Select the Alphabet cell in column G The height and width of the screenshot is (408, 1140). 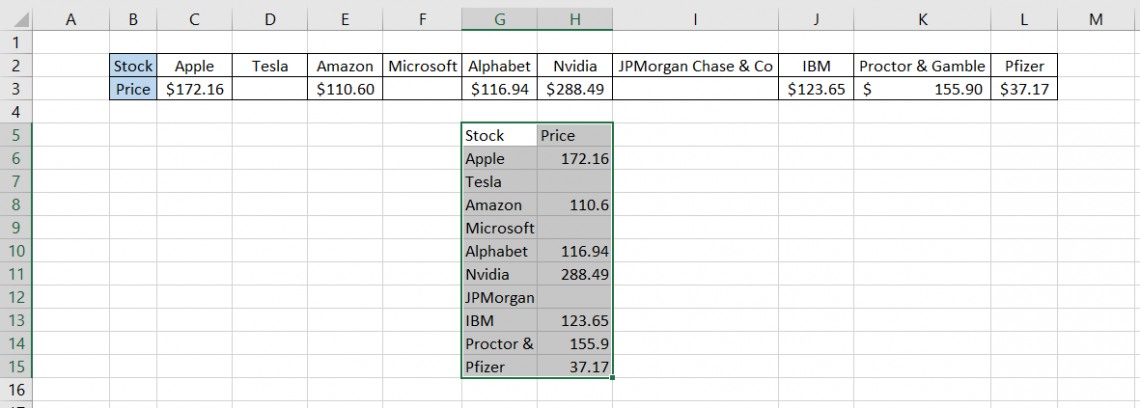coord(499,251)
